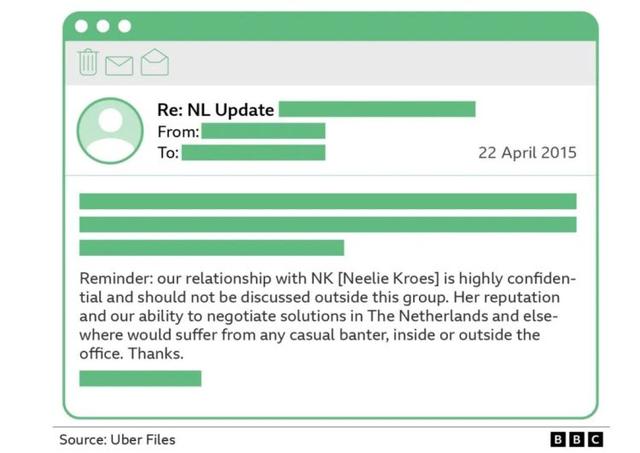Click the sender avatar profile picture

tap(110, 131)
